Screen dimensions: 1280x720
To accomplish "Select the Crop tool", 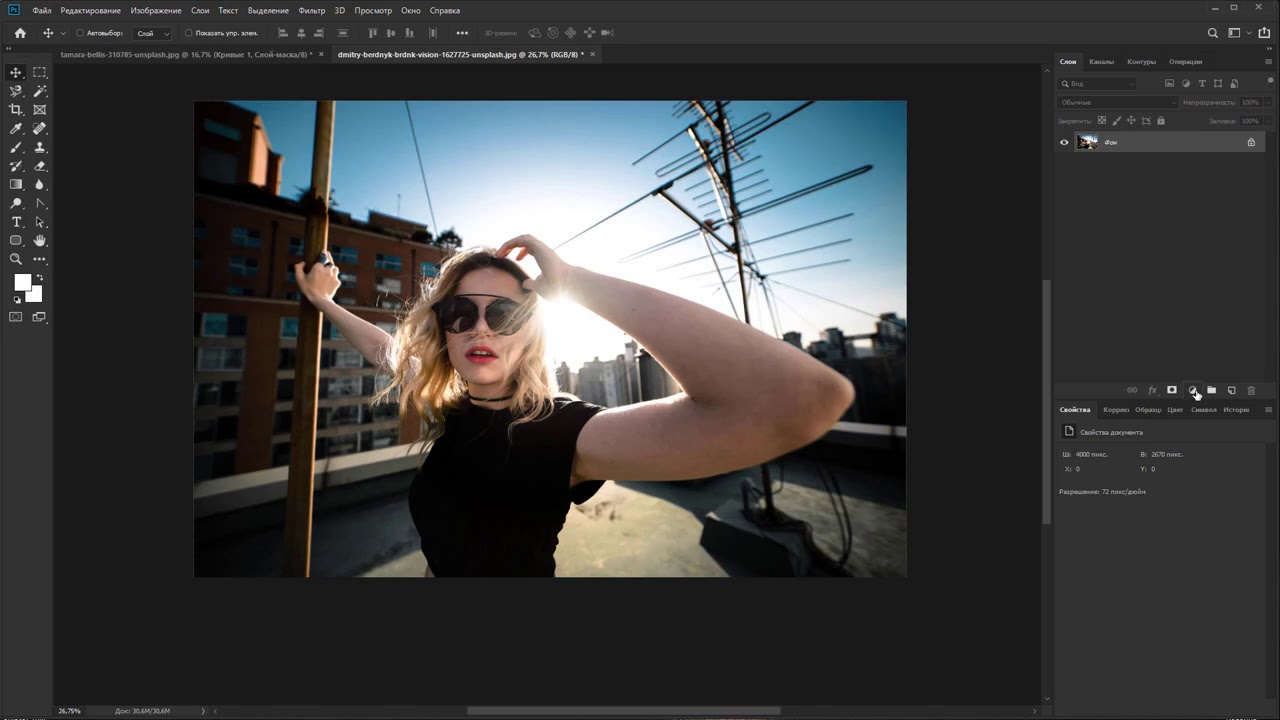I will (x=16, y=110).
